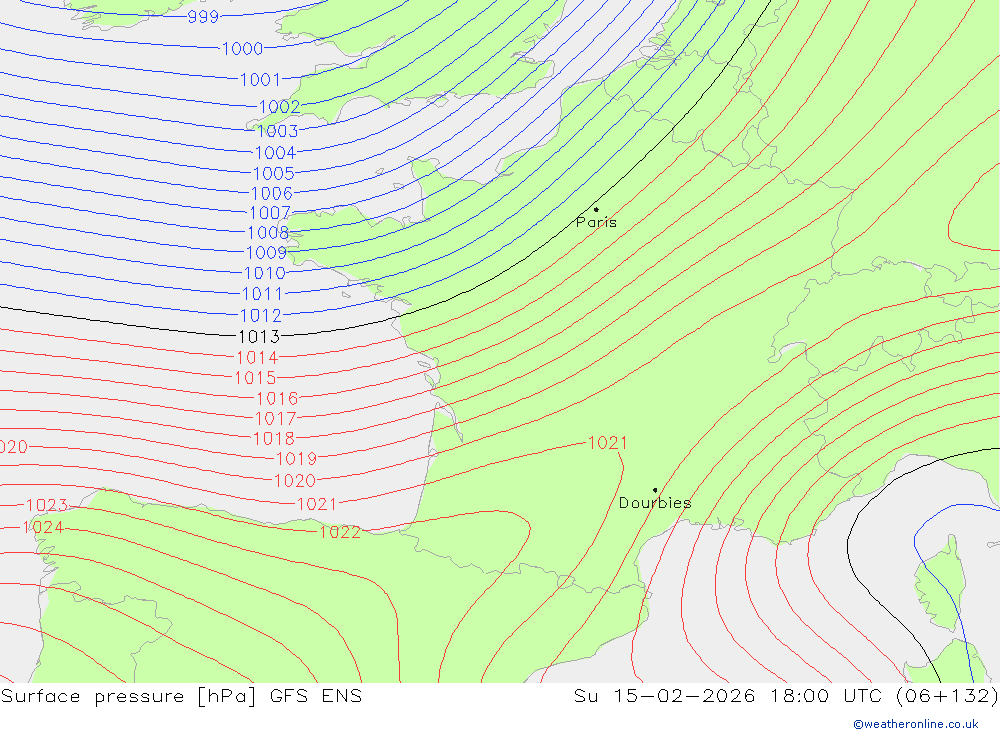Image resolution: width=1000 pixels, height=733 pixels.
Task: Click the 1009 isobar label
Action: point(266,253)
